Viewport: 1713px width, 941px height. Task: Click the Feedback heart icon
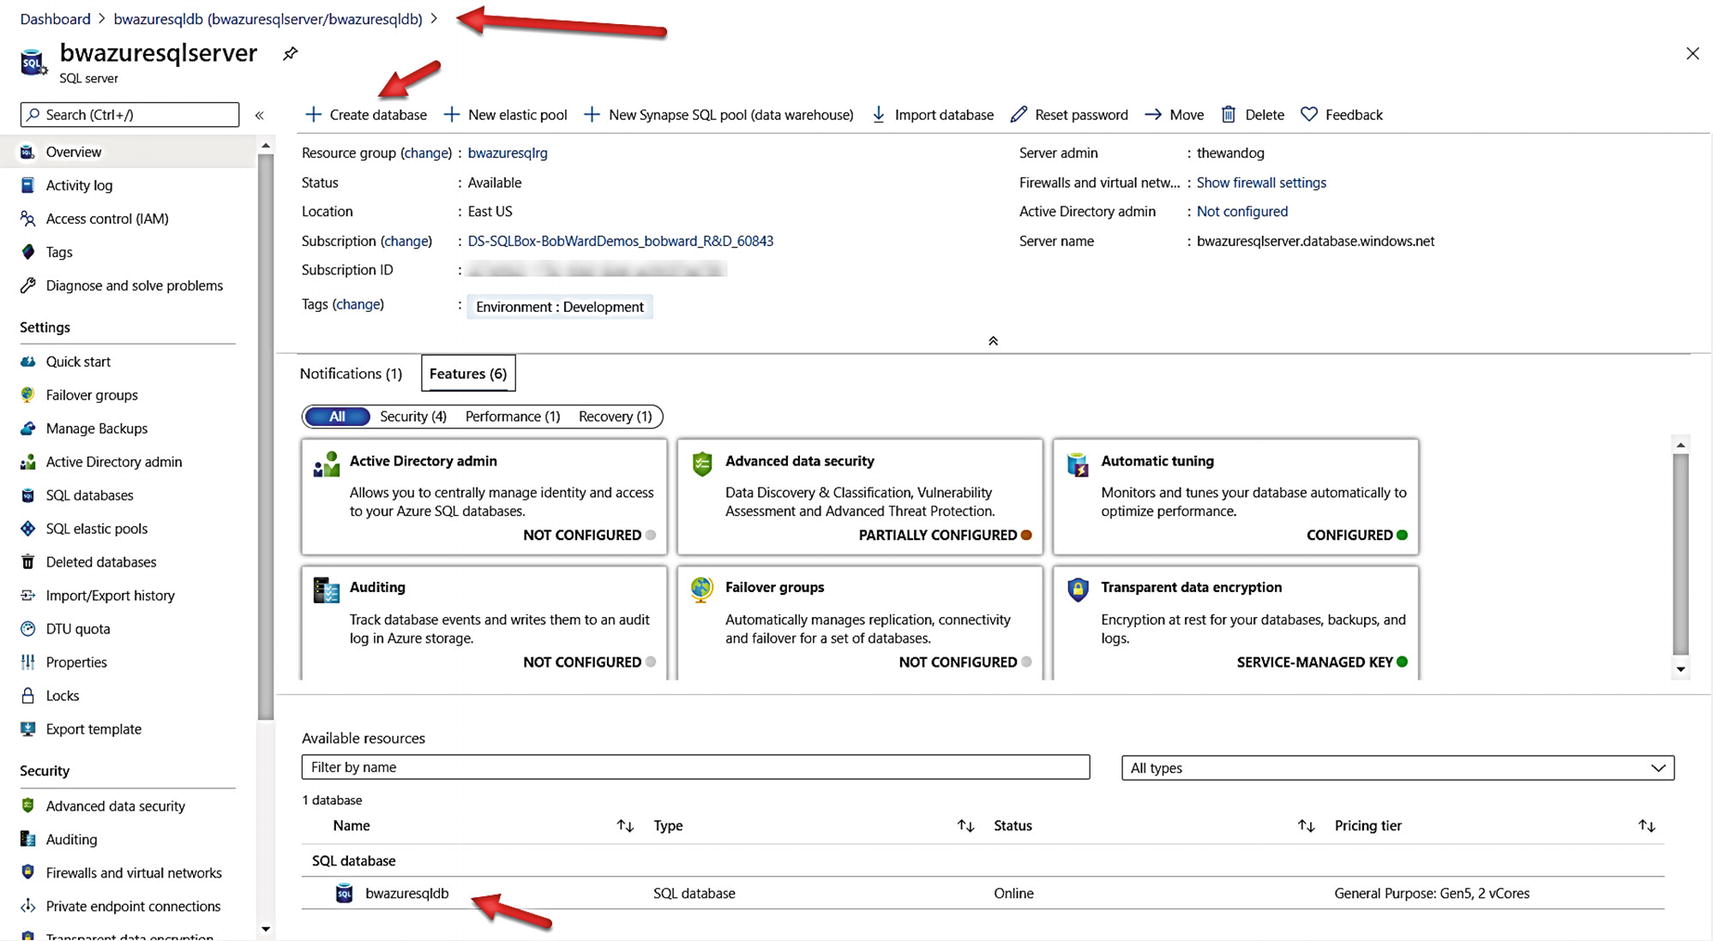pos(1309,114)
